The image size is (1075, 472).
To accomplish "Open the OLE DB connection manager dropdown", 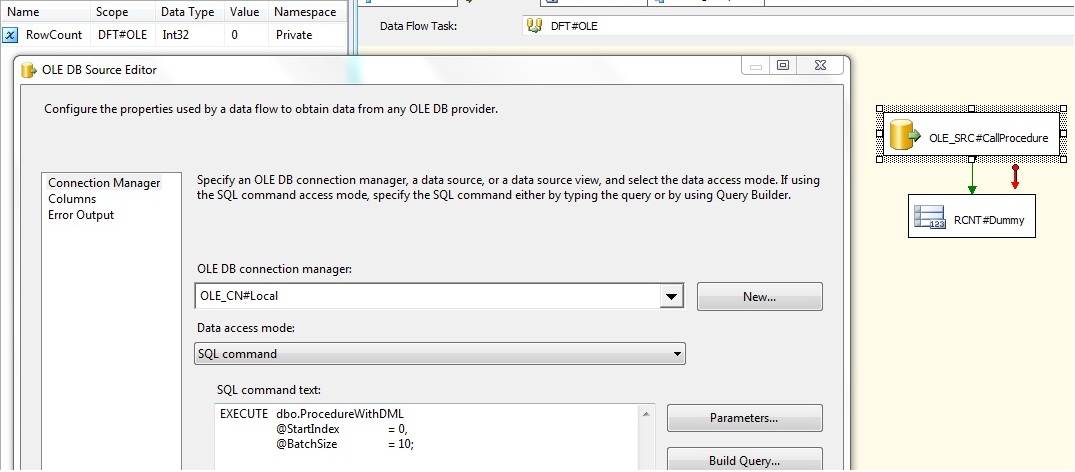I will [672, 296].
